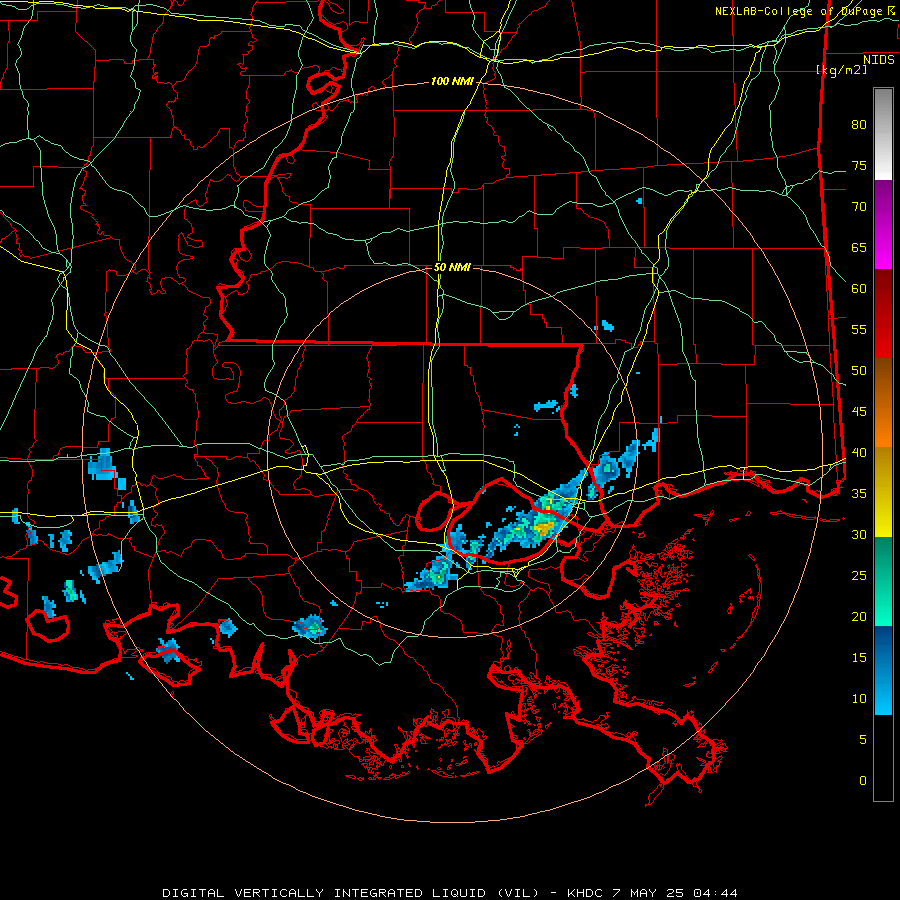
Task: Select the 0 value on the scale
Action: tap(863, 781)
